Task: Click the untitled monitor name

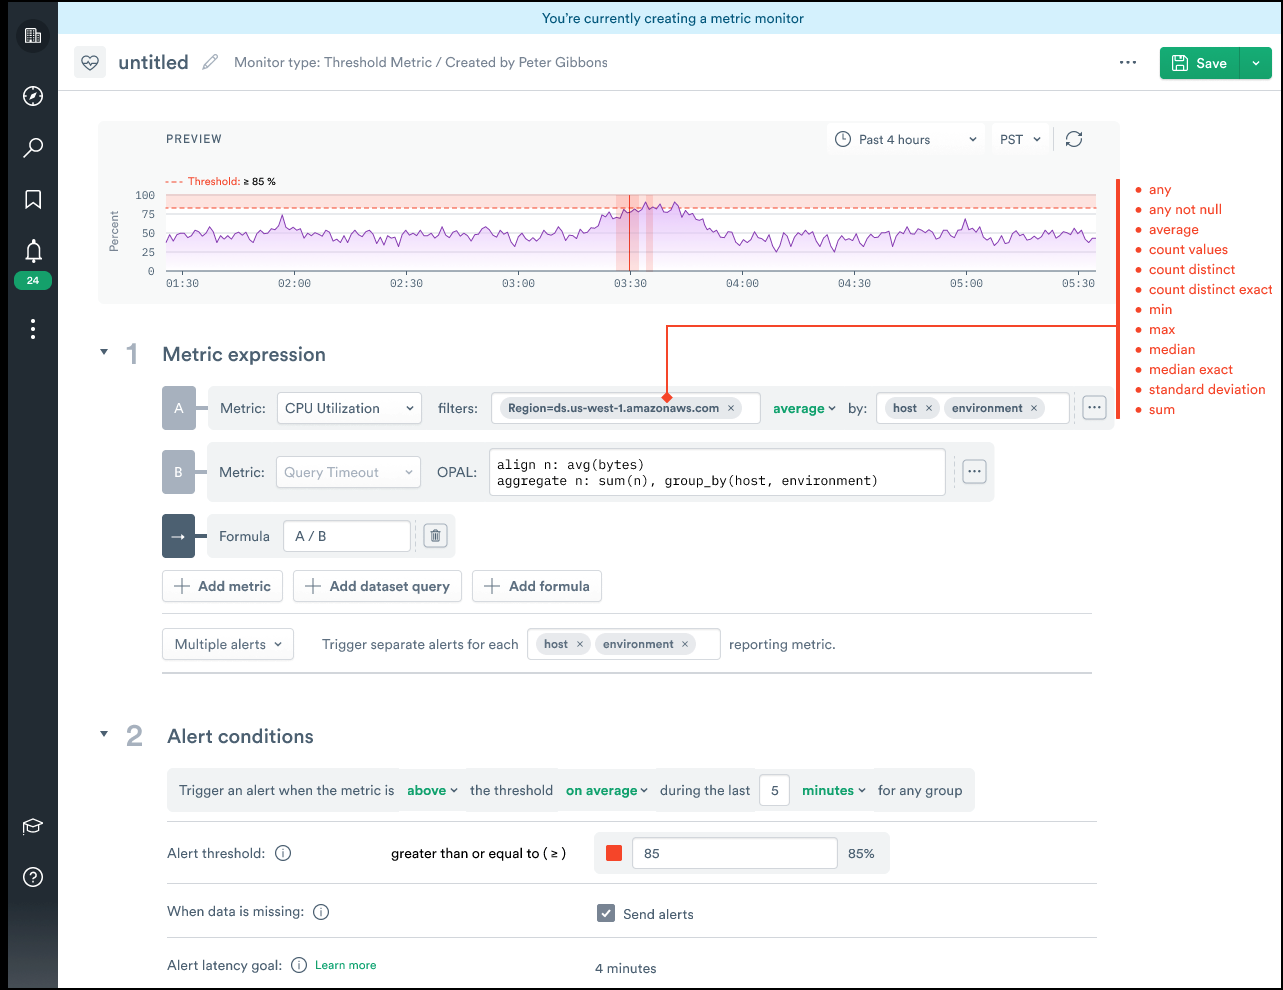Action: pyautogui.click(x=153, y=62)
